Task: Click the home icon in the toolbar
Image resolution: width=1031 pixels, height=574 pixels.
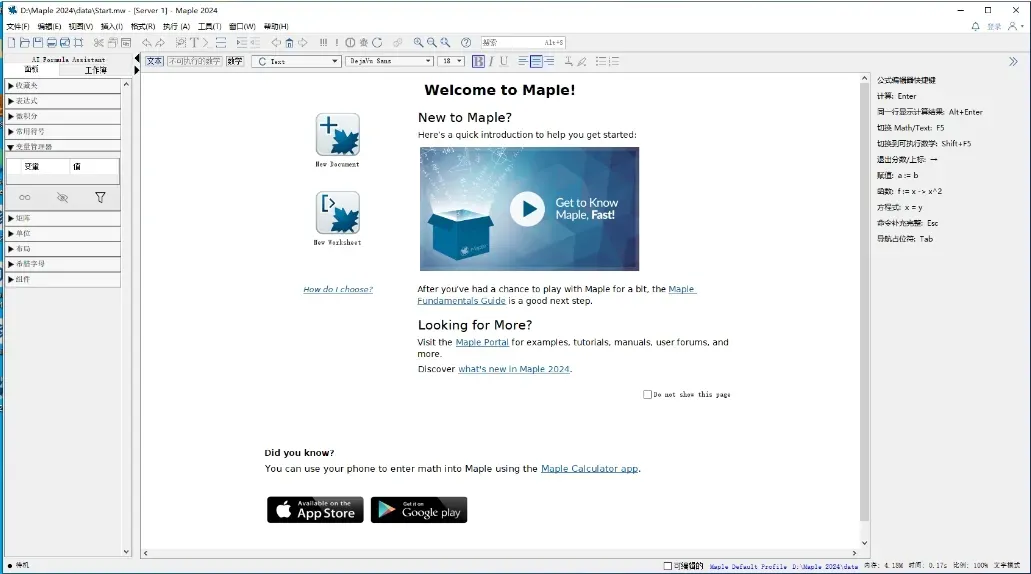Action: pyautogui.click(x=289, y=43)
